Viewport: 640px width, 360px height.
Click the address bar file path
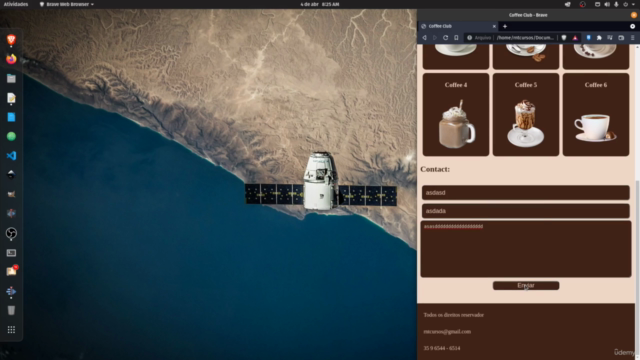524,38
